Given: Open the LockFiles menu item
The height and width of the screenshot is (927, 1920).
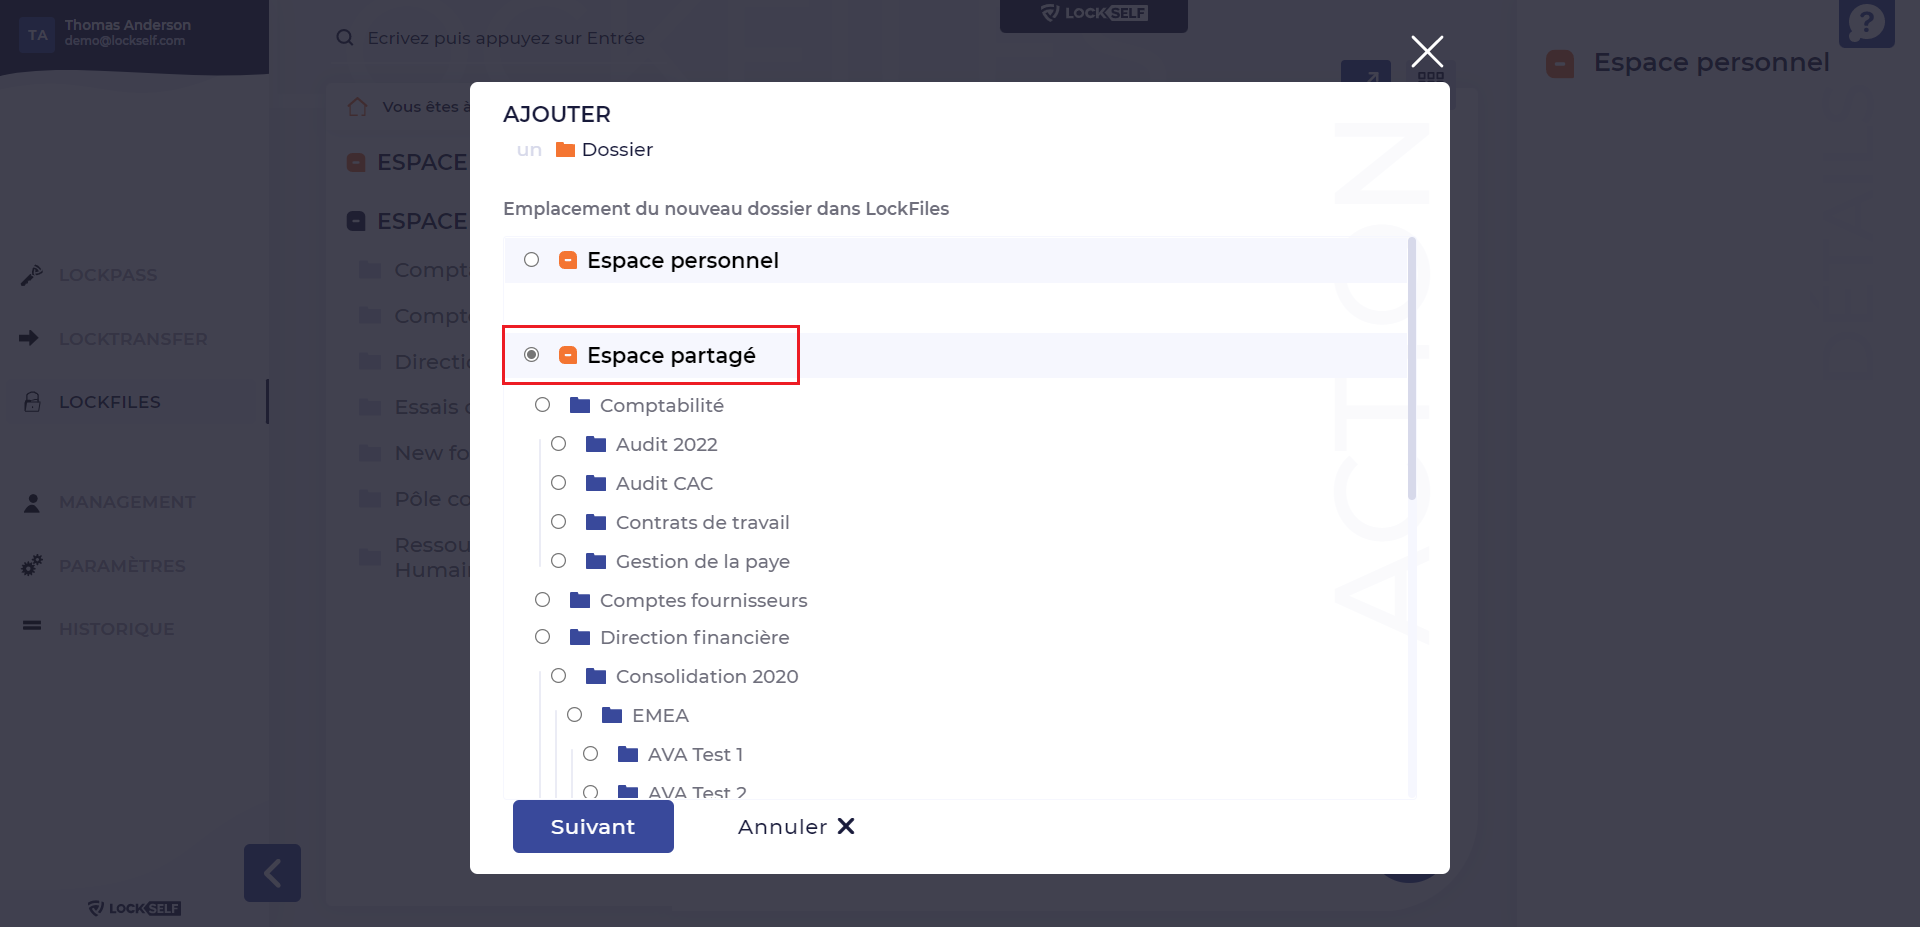Looking at the screenshot, I should (x=110, y=402).
